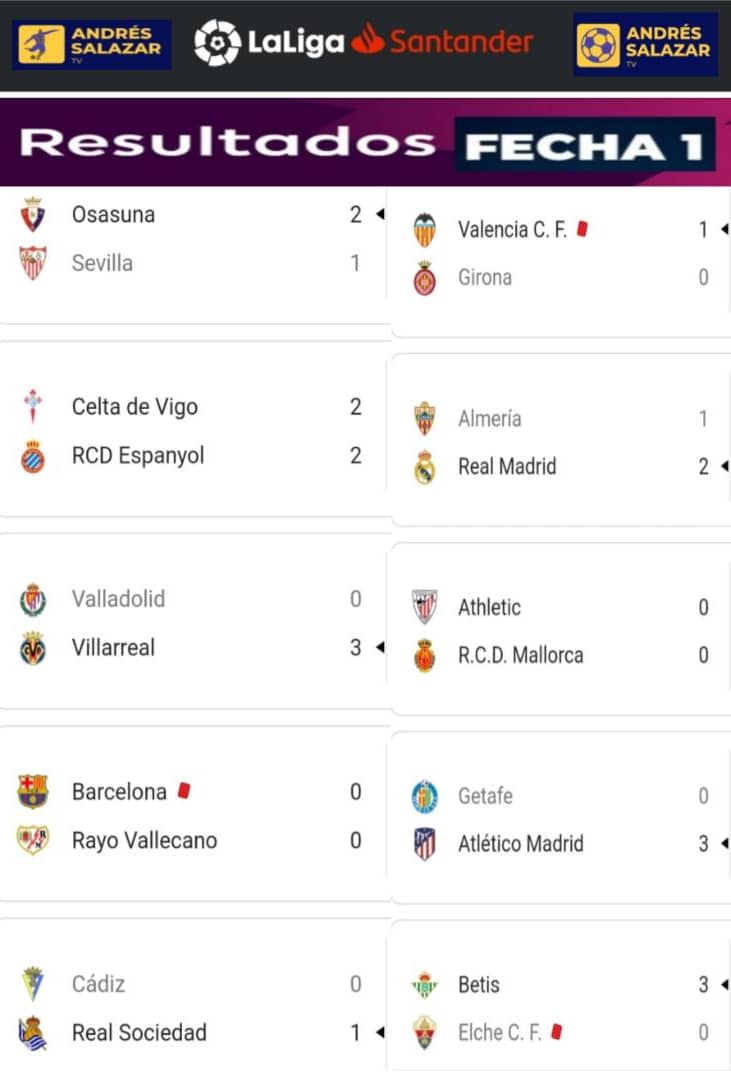Select the Resultados heading
Image resolution: width=731 pixels, height=1080 pixels.
(x=228, y=143)
